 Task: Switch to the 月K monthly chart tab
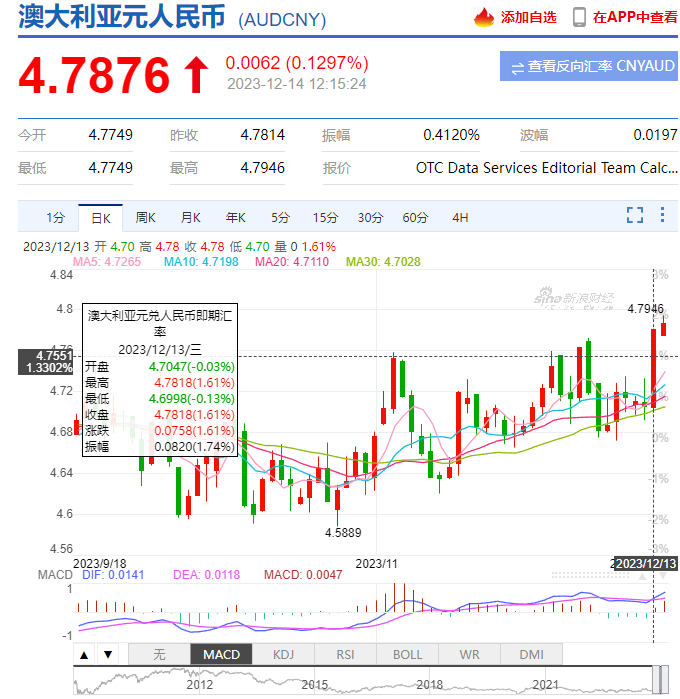coord(190,217)
